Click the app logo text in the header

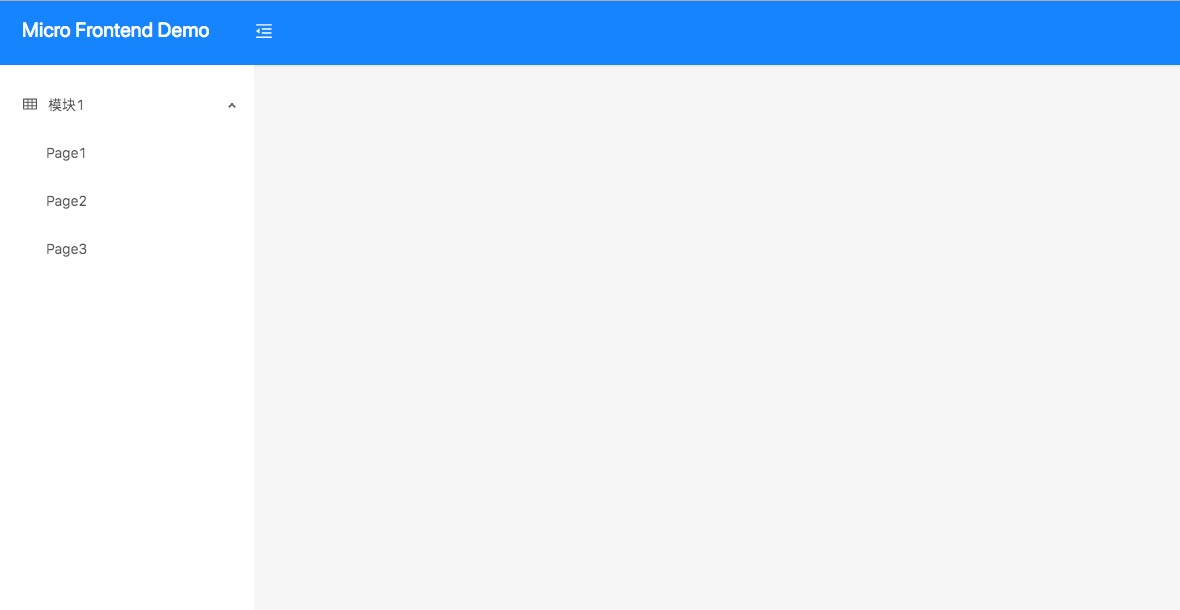pos(116,31)
